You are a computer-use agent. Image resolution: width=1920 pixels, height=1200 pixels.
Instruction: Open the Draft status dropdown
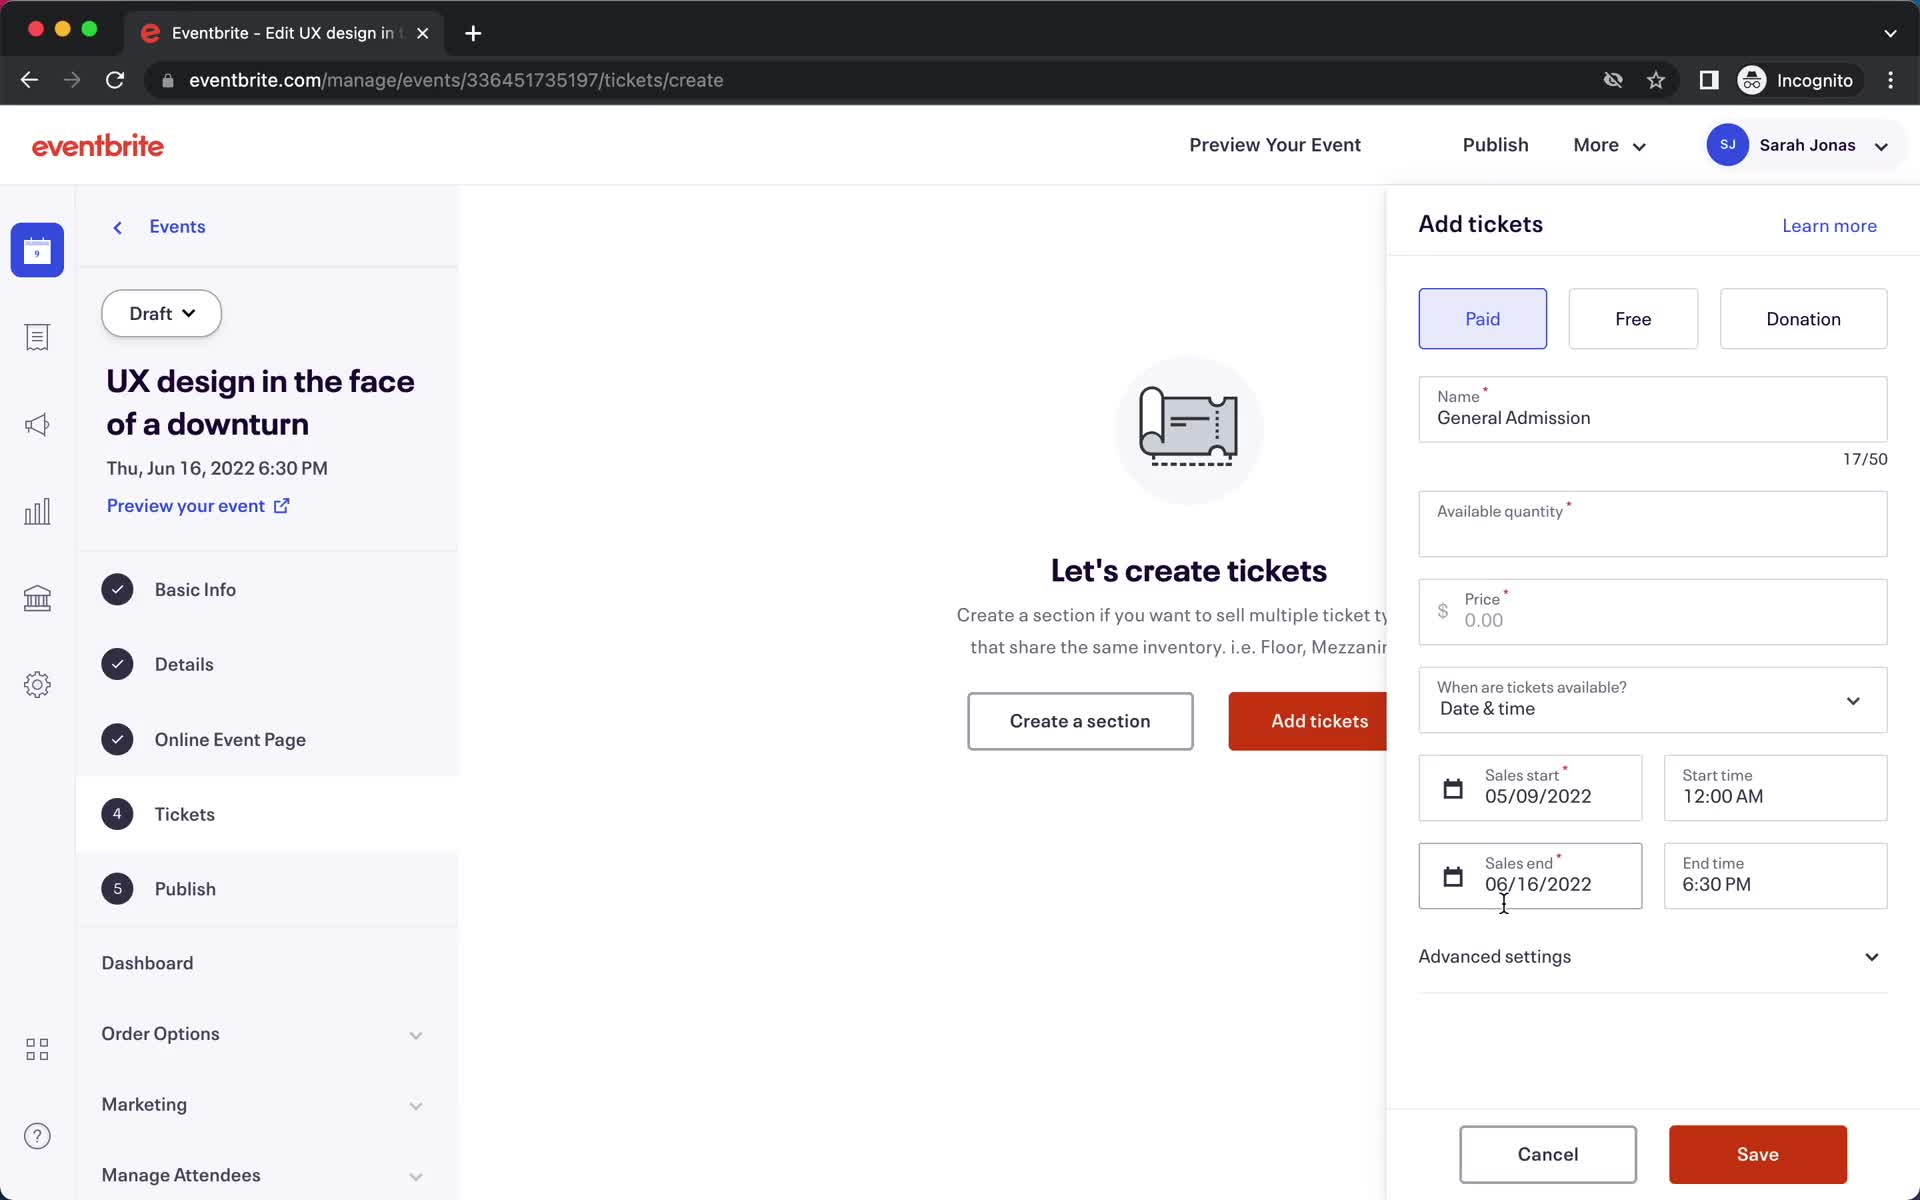pos(162,312)
